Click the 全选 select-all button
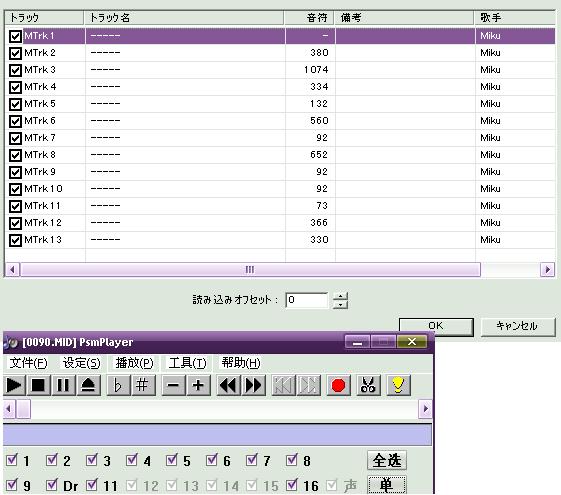Viewport: 561px width, 495px height. [x=387, y=460]
